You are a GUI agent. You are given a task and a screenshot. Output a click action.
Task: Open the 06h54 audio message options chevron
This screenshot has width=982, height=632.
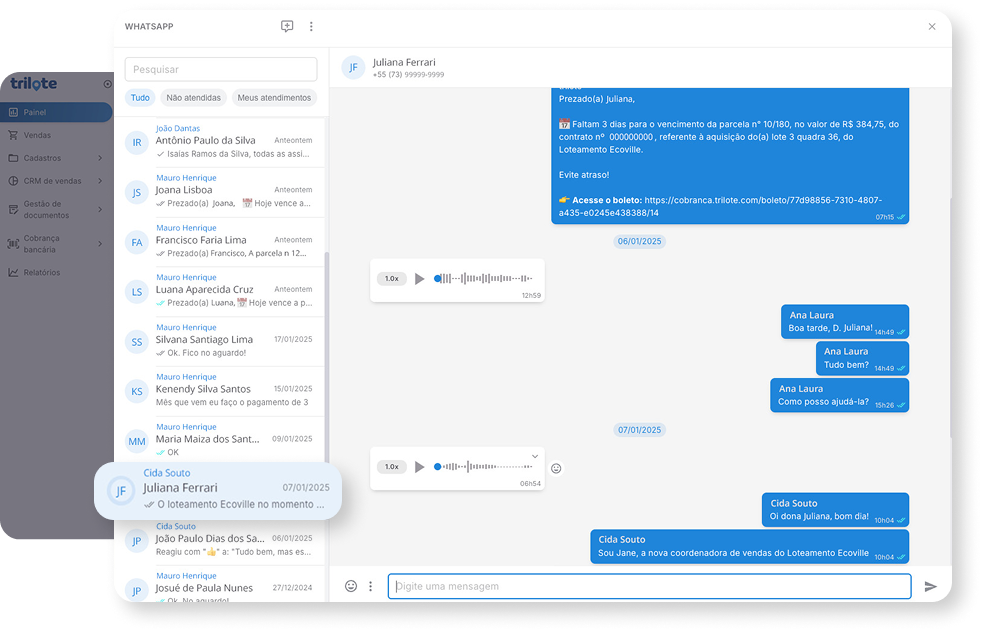click(x=535, y=456)
